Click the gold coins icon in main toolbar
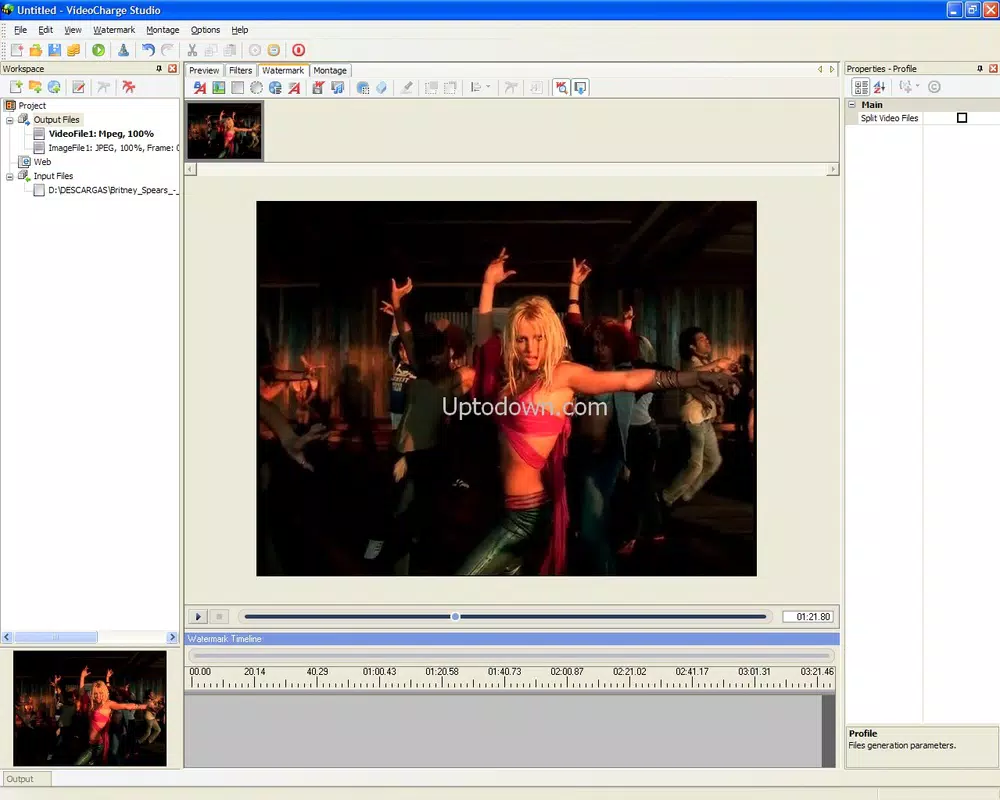The height and width of the screenshot is (800, 1000). (74, 50)
